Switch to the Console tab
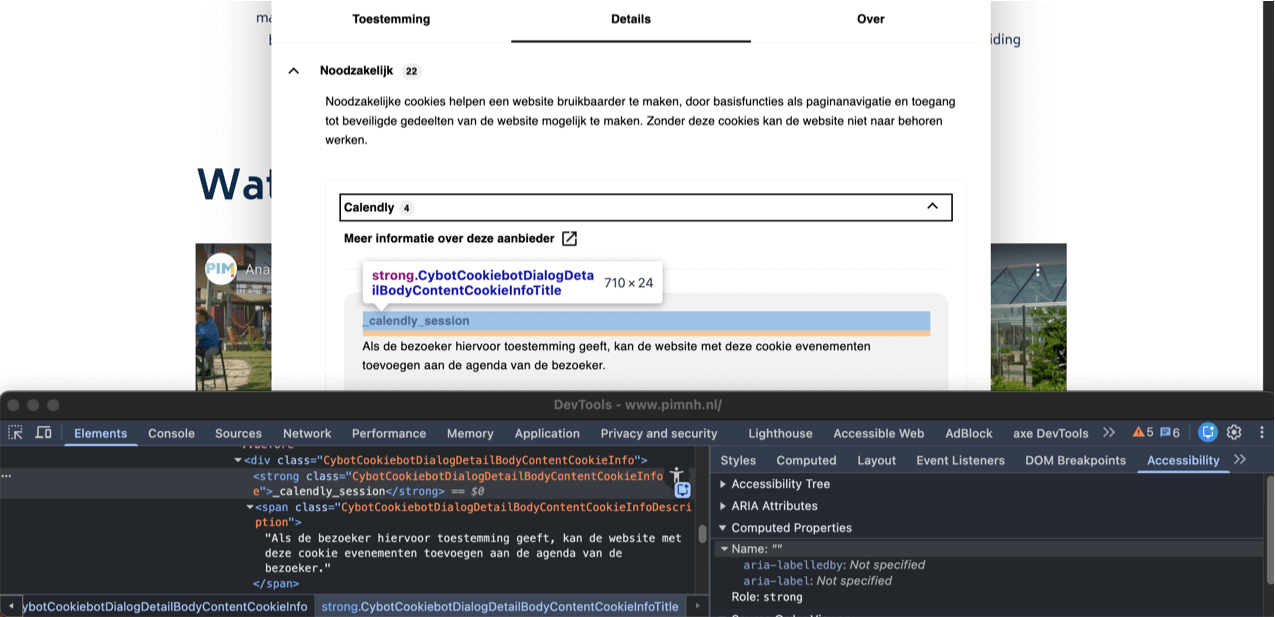 pyautogui.click(x=171, y=433)
